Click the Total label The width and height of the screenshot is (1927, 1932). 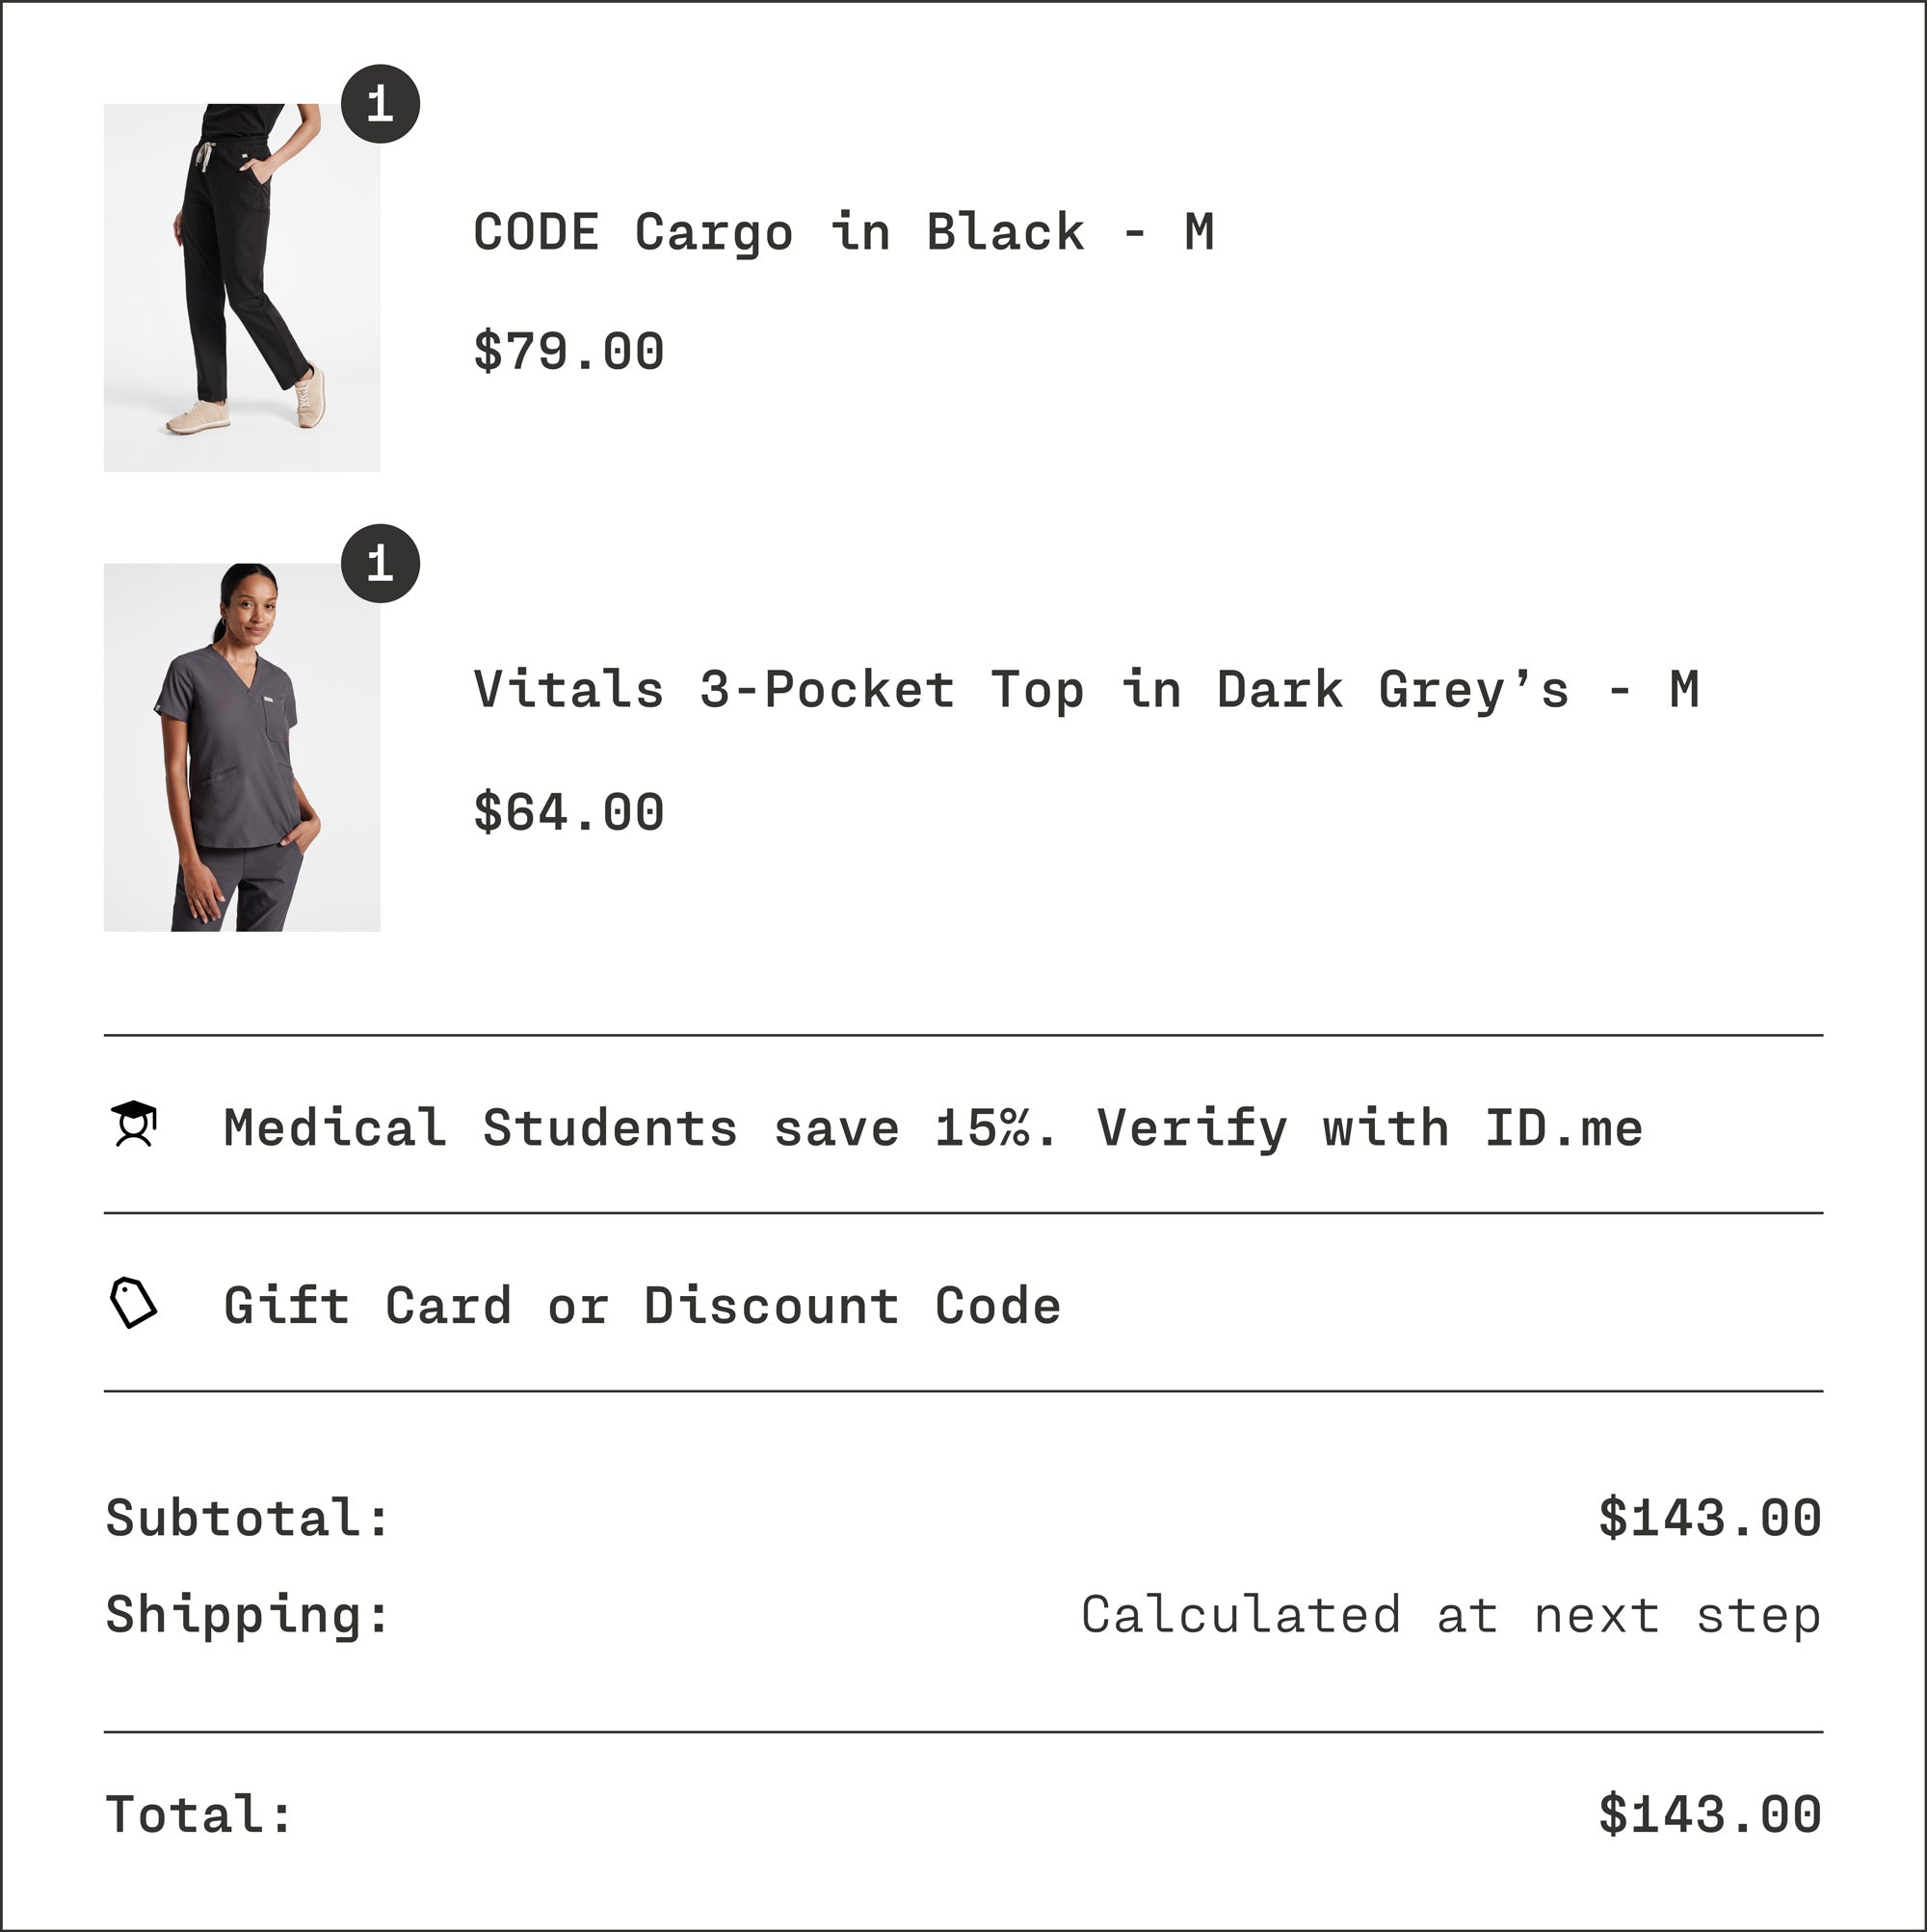(199, 1814)
